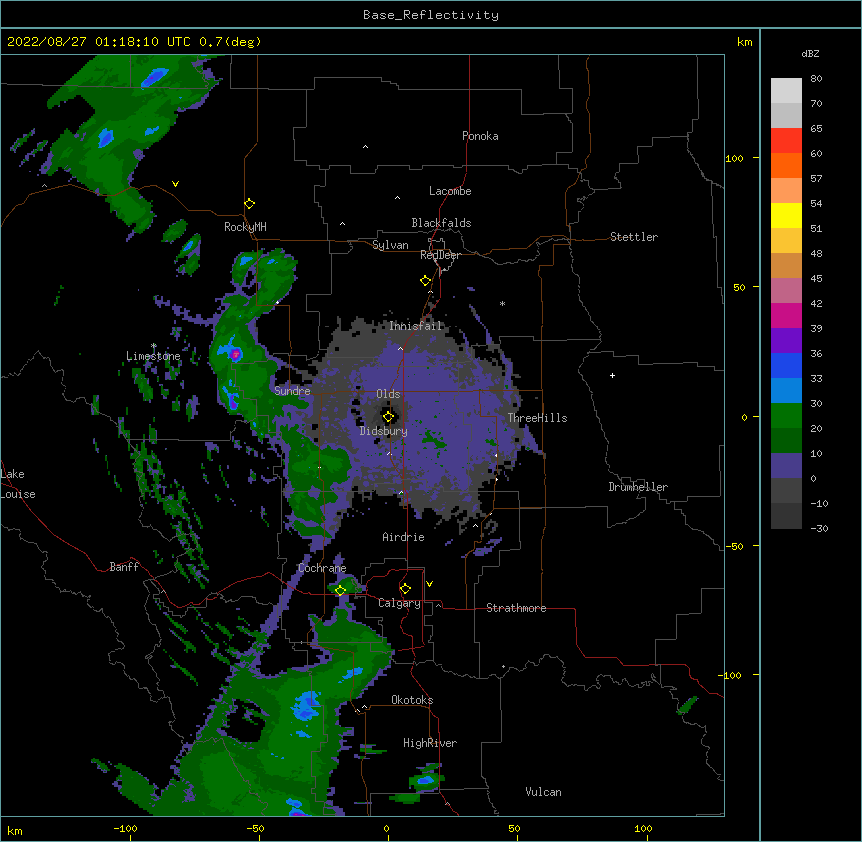862x842 pixels.
Task: Click the Louise label at the map edge
Action: click(x=18, y=494)
